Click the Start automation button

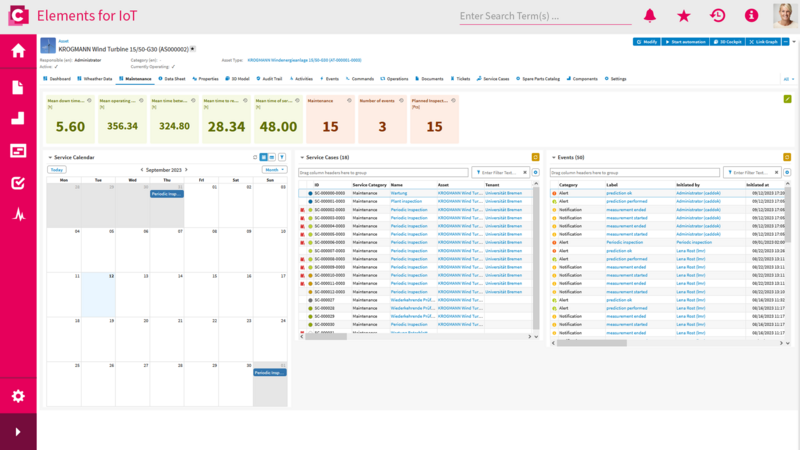[685, 42]
